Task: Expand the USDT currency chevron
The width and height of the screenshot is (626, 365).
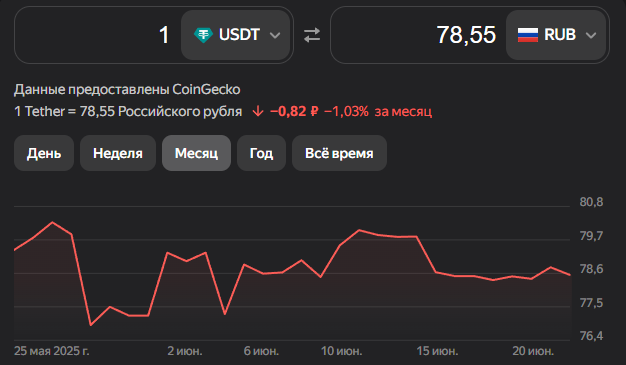Action: point(275,36)
